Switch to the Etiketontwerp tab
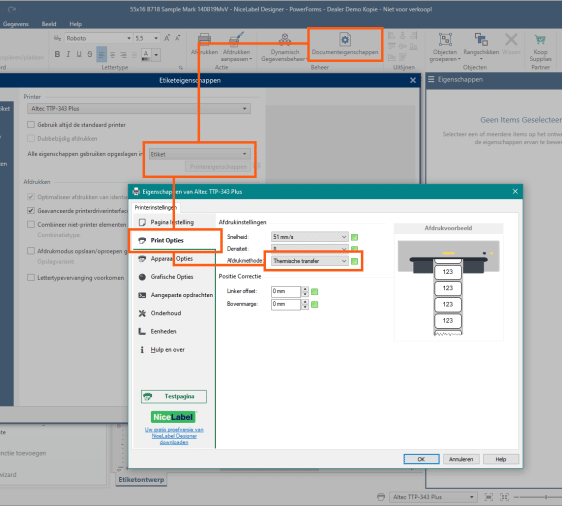 (x=141, y=479)
